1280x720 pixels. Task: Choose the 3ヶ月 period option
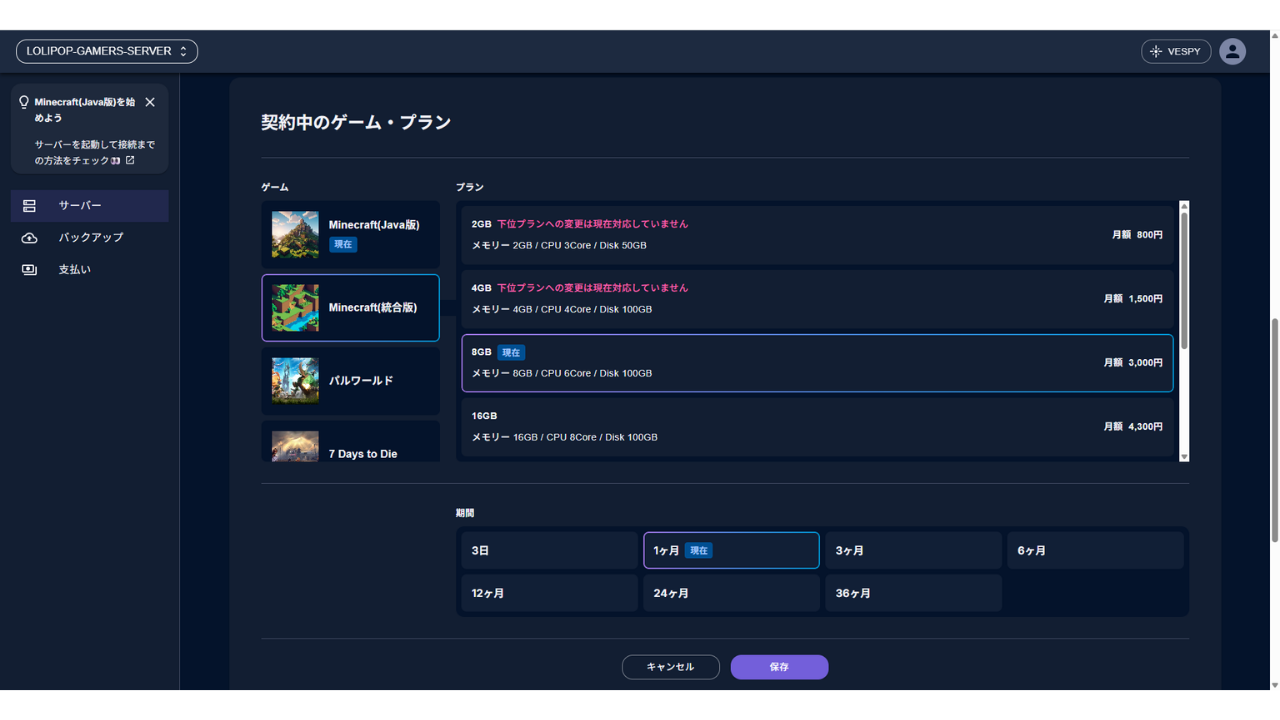913,551
